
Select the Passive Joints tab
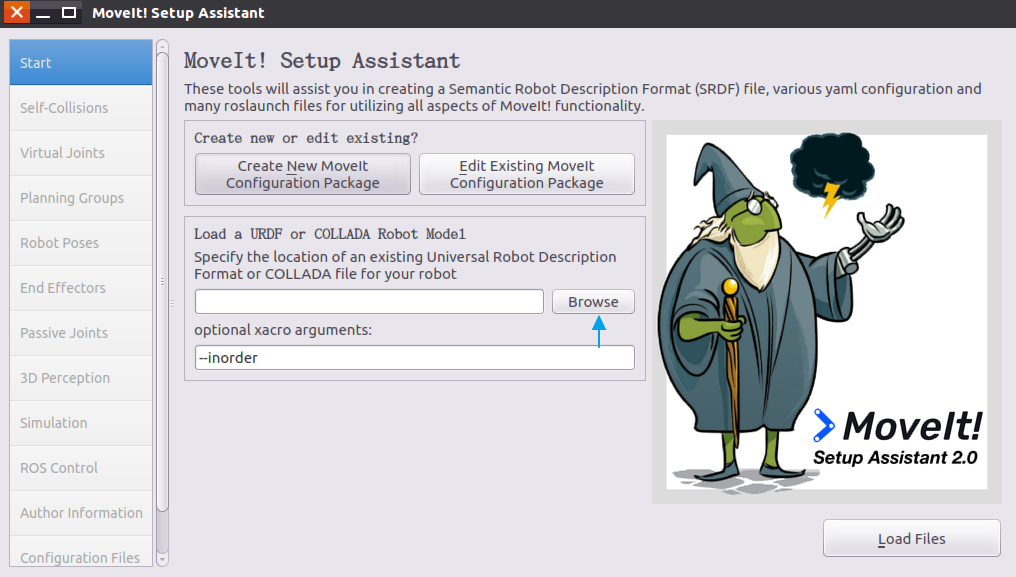click(x=81, y=333)
